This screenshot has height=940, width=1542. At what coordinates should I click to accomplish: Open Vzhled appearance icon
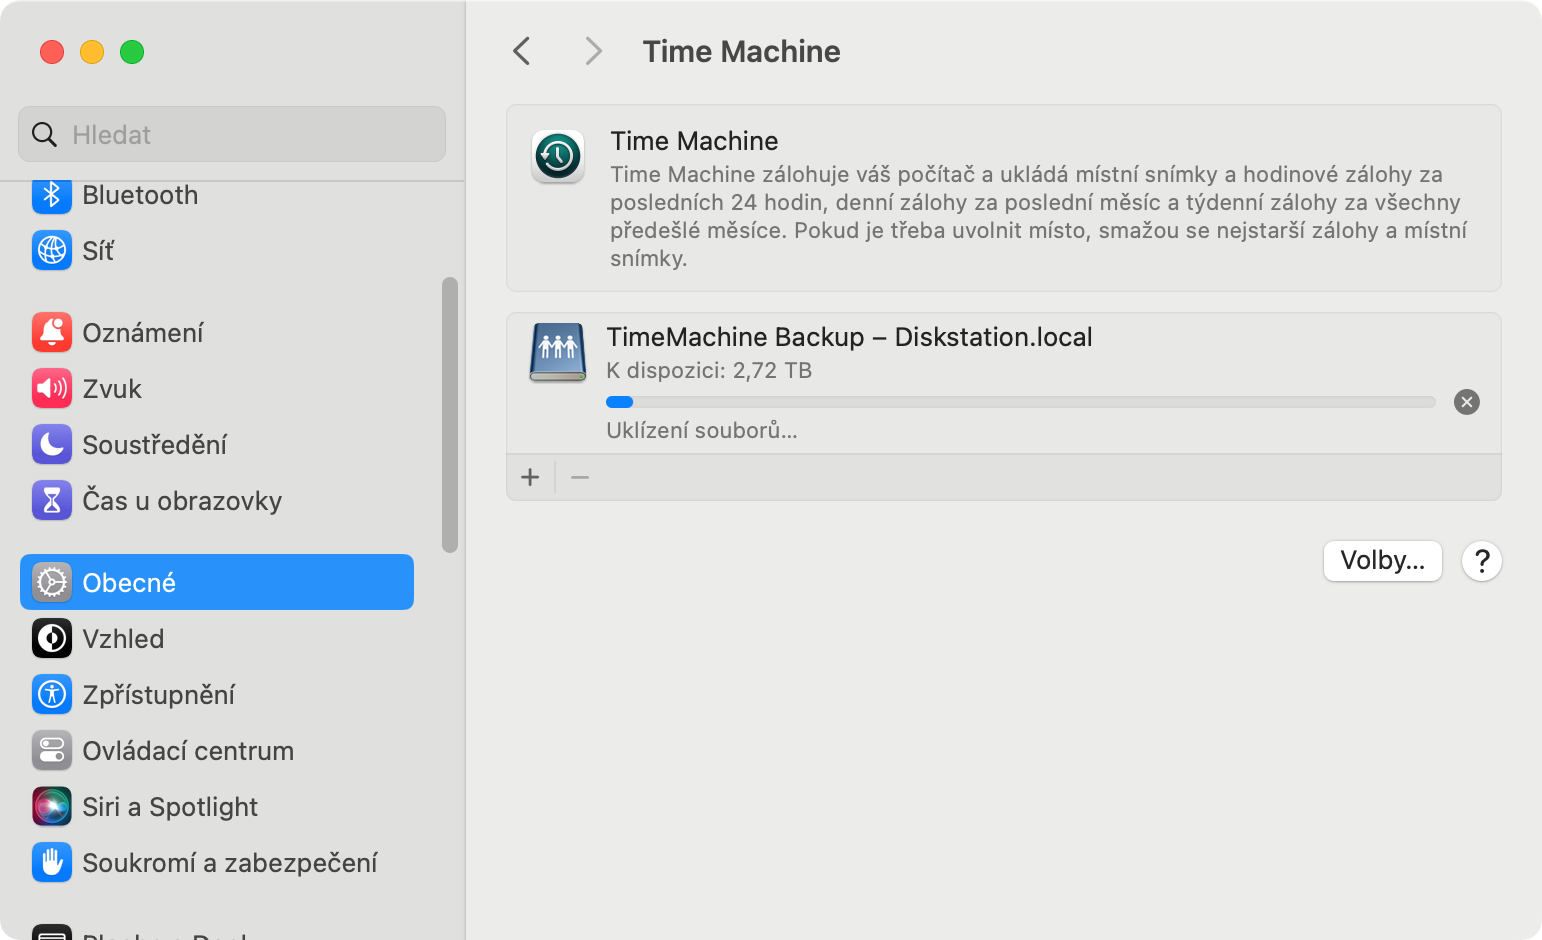click(x=52, y=638)
